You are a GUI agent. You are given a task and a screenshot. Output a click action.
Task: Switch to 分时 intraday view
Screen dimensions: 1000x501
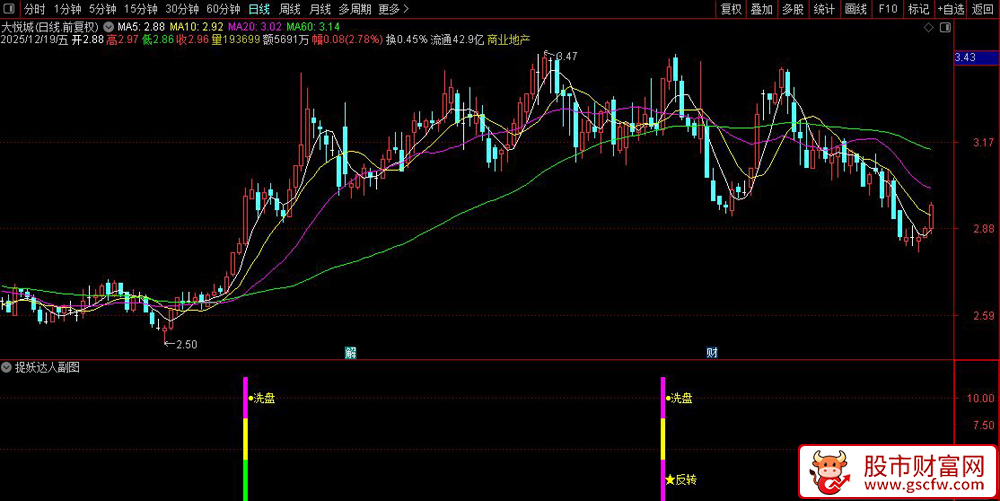pyautogui.click(x=35, y=9)
